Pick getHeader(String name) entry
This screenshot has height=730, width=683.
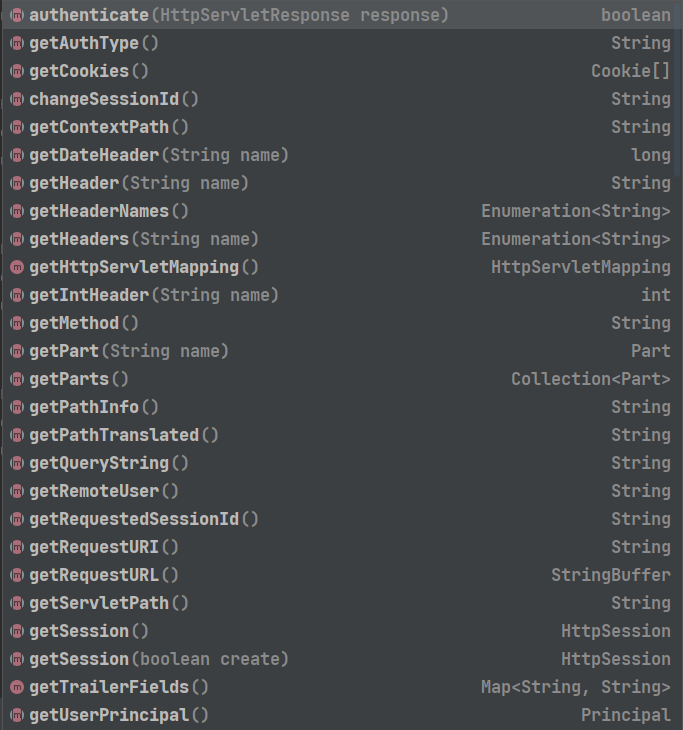[338, 183]
